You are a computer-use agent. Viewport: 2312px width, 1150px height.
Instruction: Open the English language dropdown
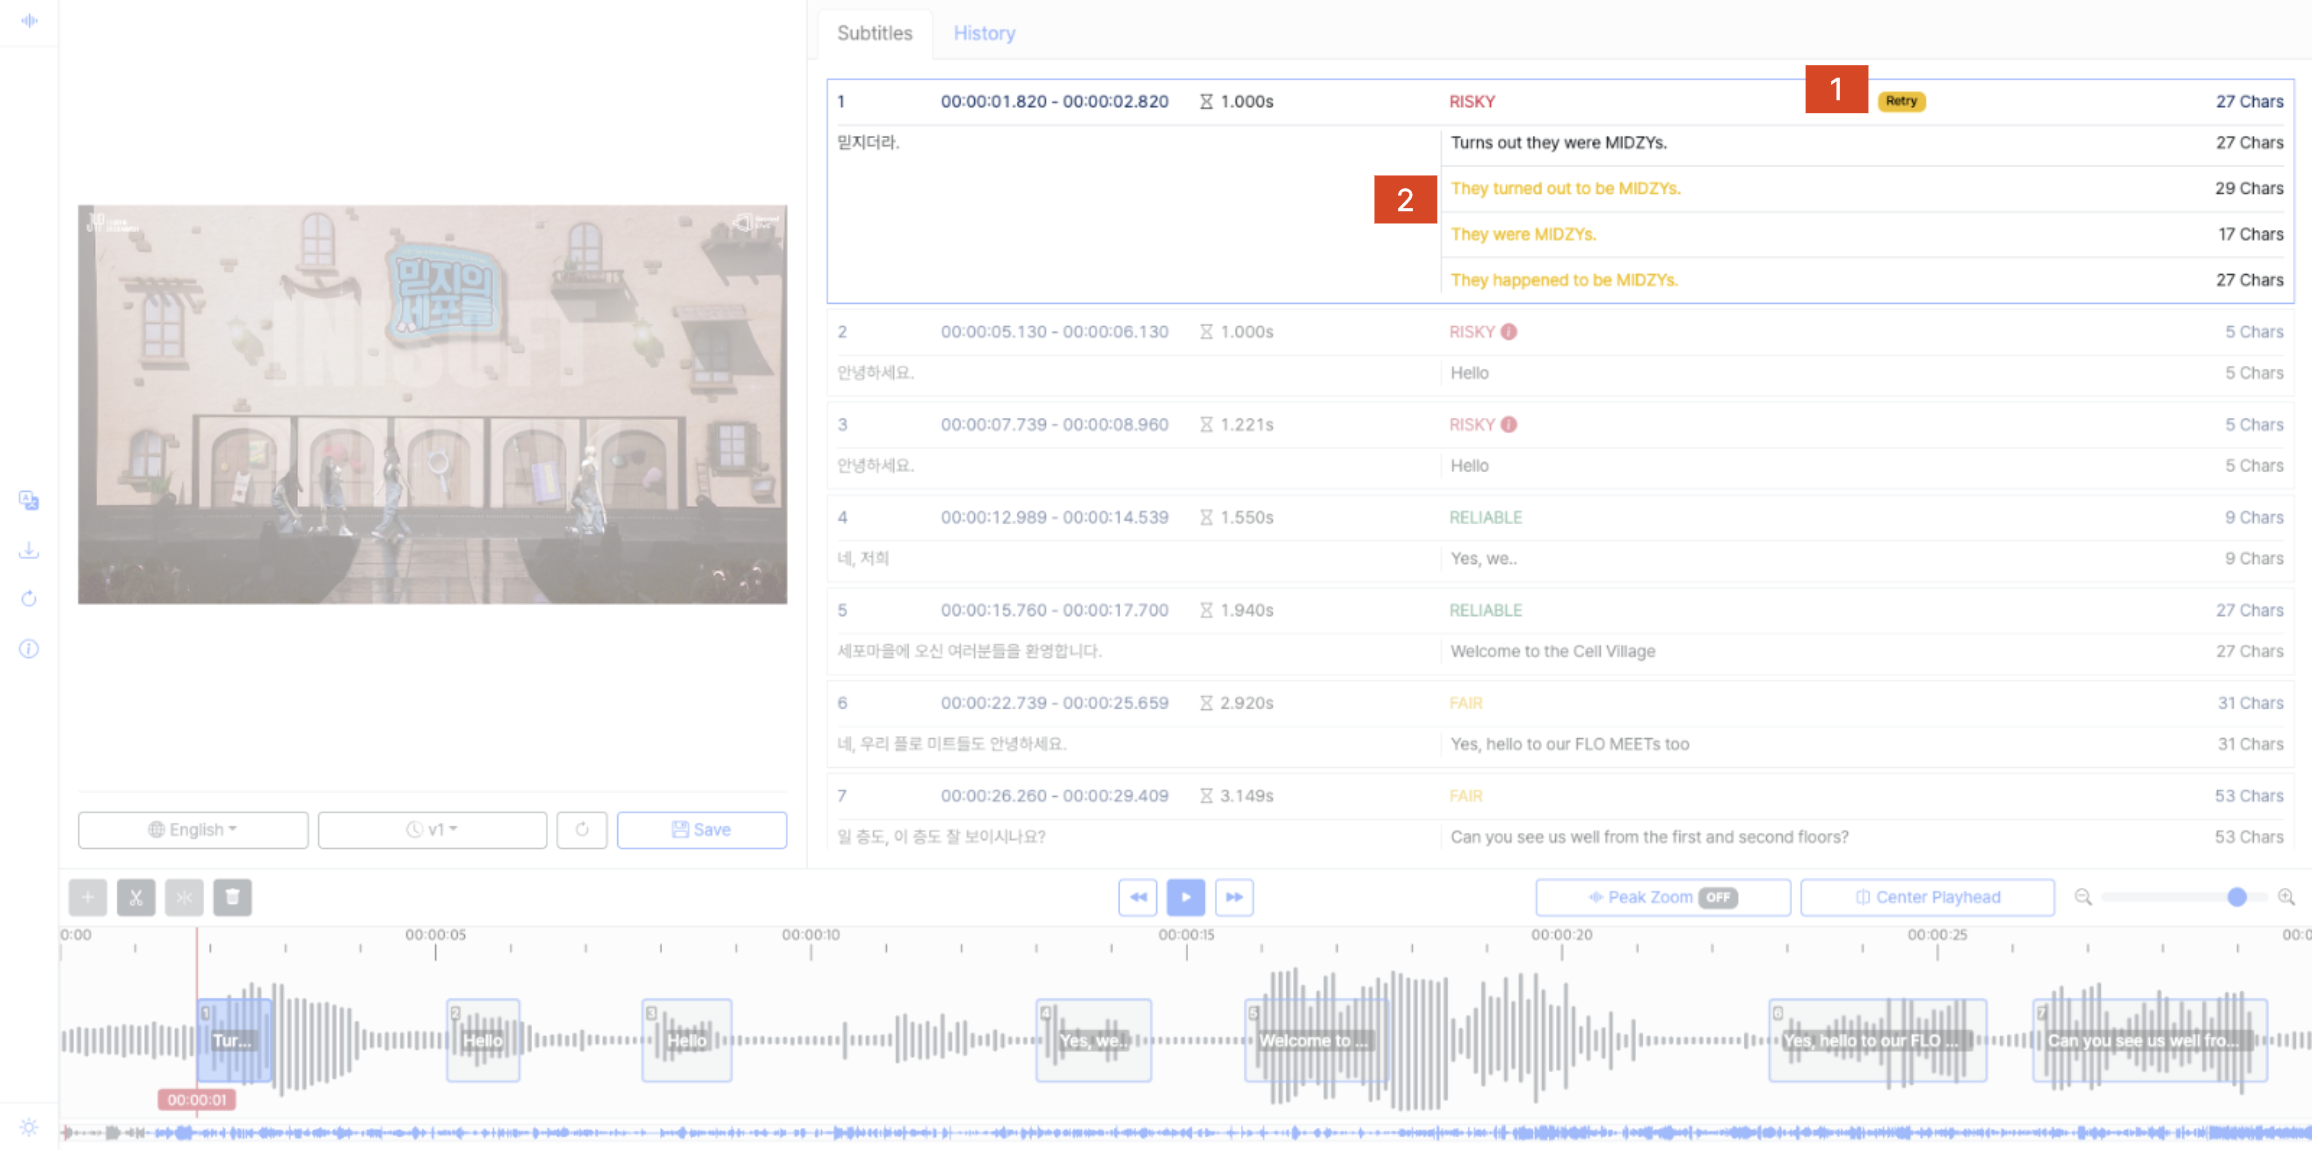coord(193,829)
